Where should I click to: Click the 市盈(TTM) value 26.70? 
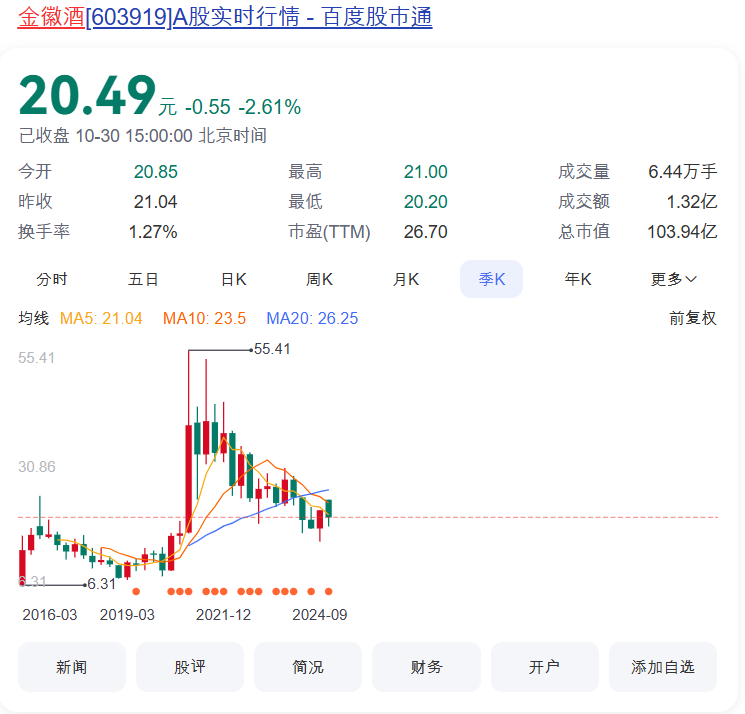tap(426, 232)
